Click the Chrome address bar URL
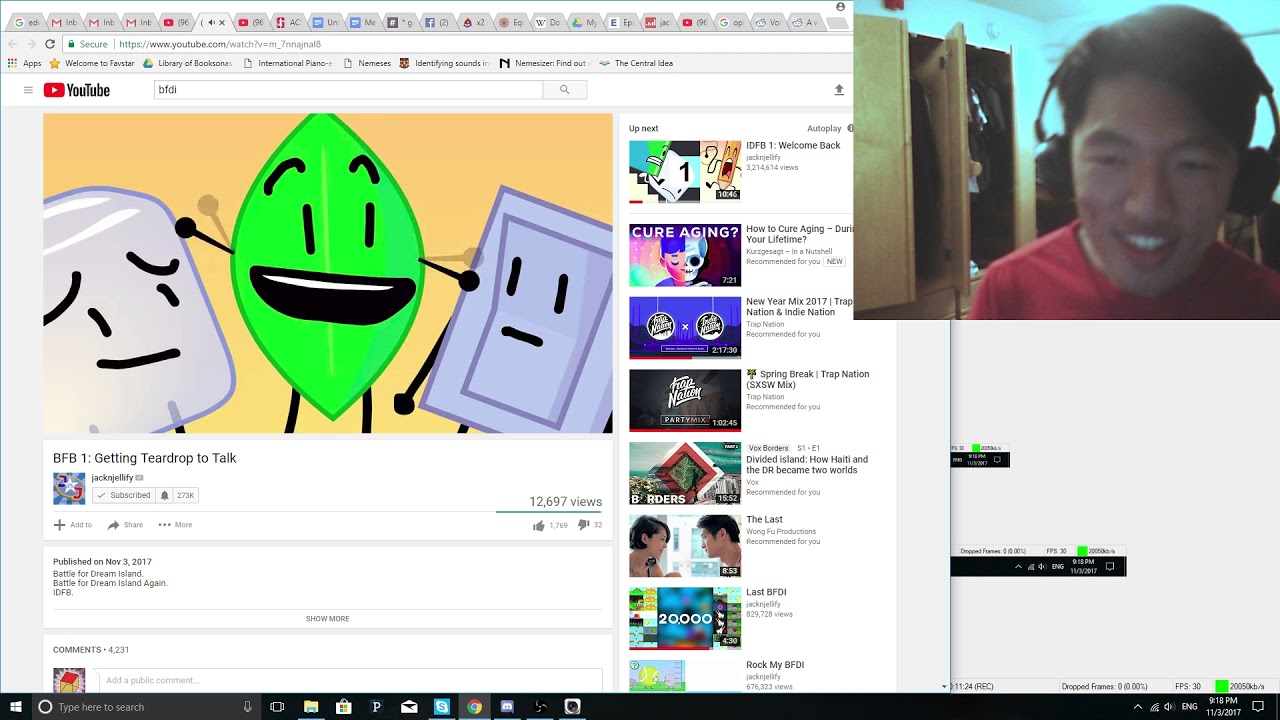 pyautogui.click(x=220, y=44)
